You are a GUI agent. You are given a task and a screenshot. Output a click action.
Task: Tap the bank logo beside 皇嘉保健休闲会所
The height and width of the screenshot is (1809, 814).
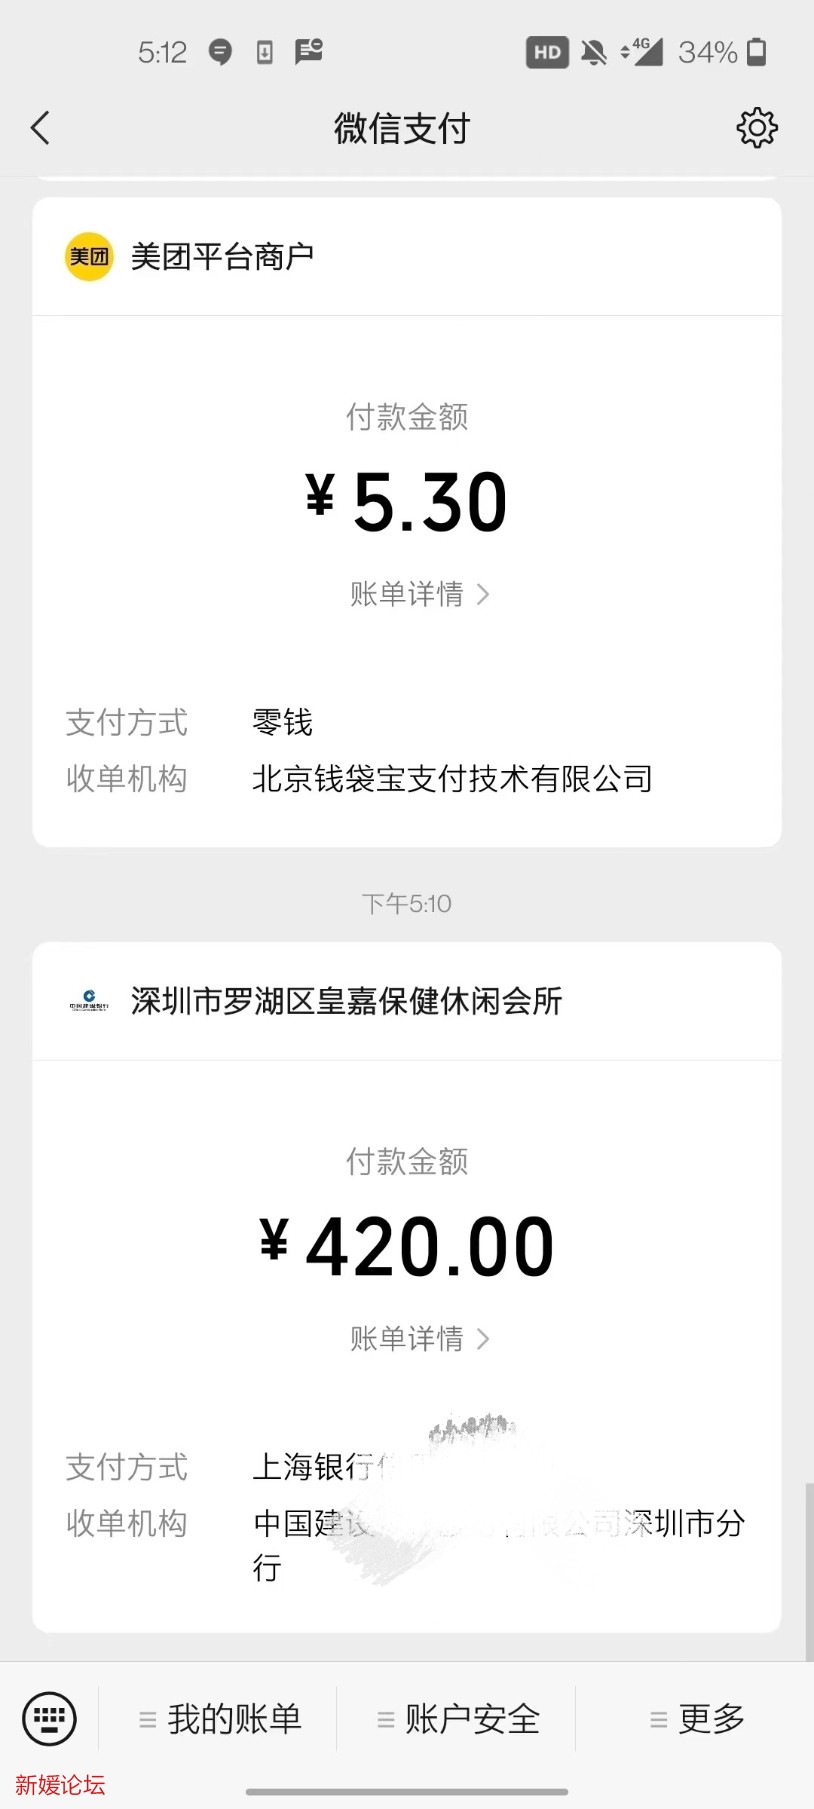(x=89, y=1001)
